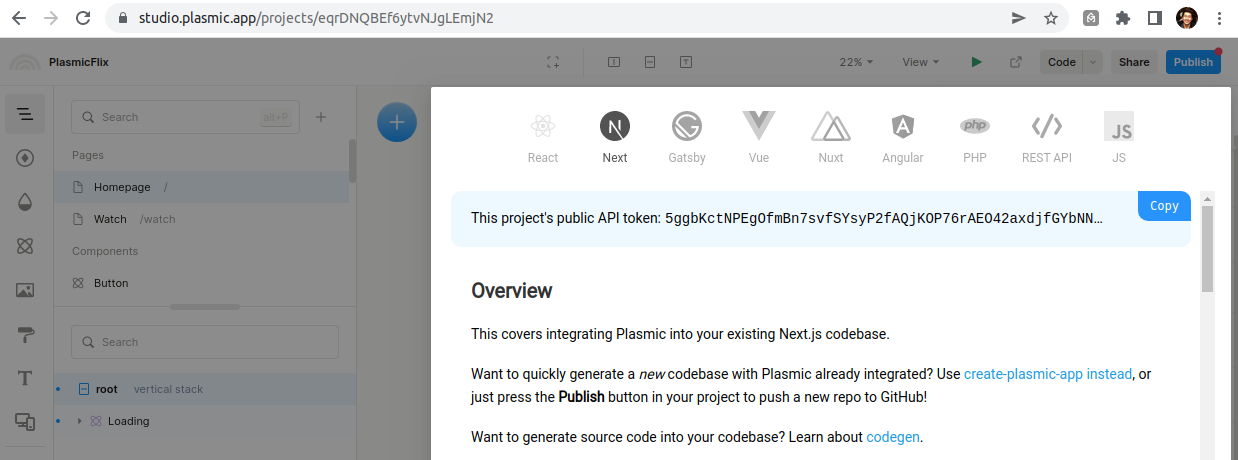The height and width of the screenshot is (460, 1238).
Task: Select the Loading element row
Action: tap(205, 421)
